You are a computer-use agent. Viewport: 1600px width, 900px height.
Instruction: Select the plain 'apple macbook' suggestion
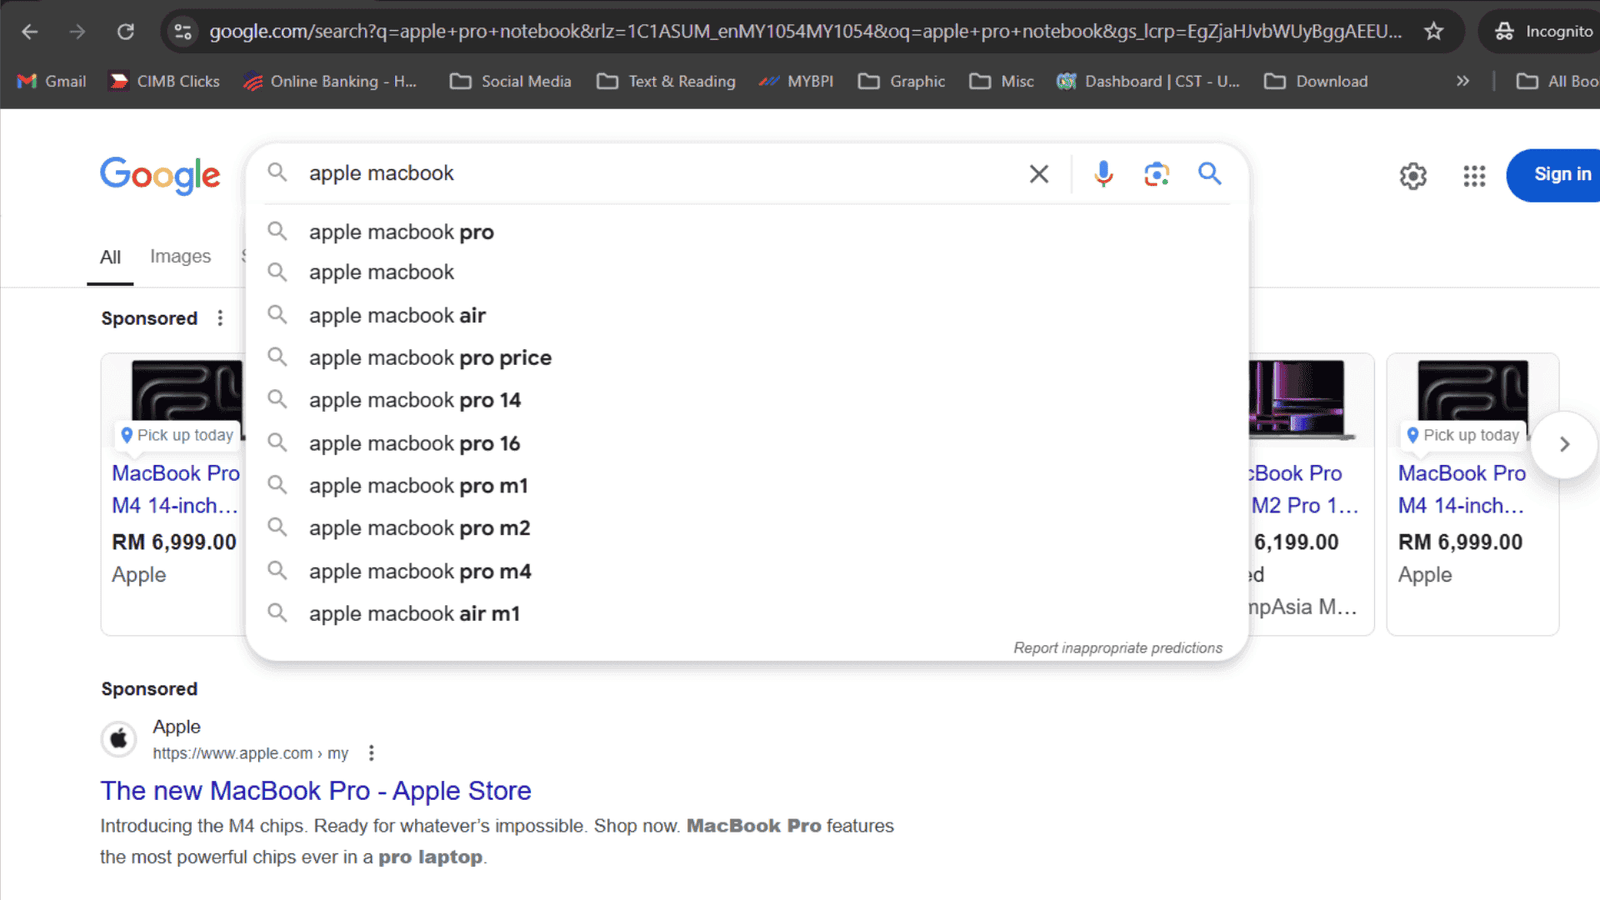coord(746,272)
